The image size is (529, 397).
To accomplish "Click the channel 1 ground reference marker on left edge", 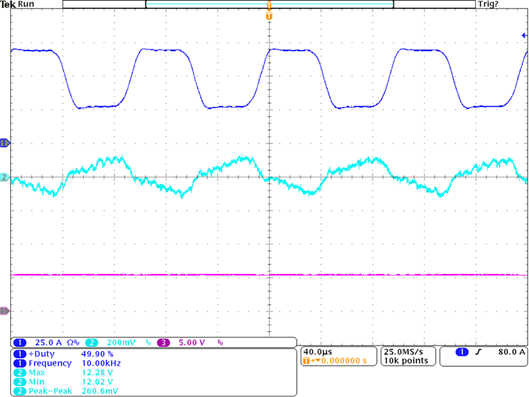I will [x=5, y=143].
